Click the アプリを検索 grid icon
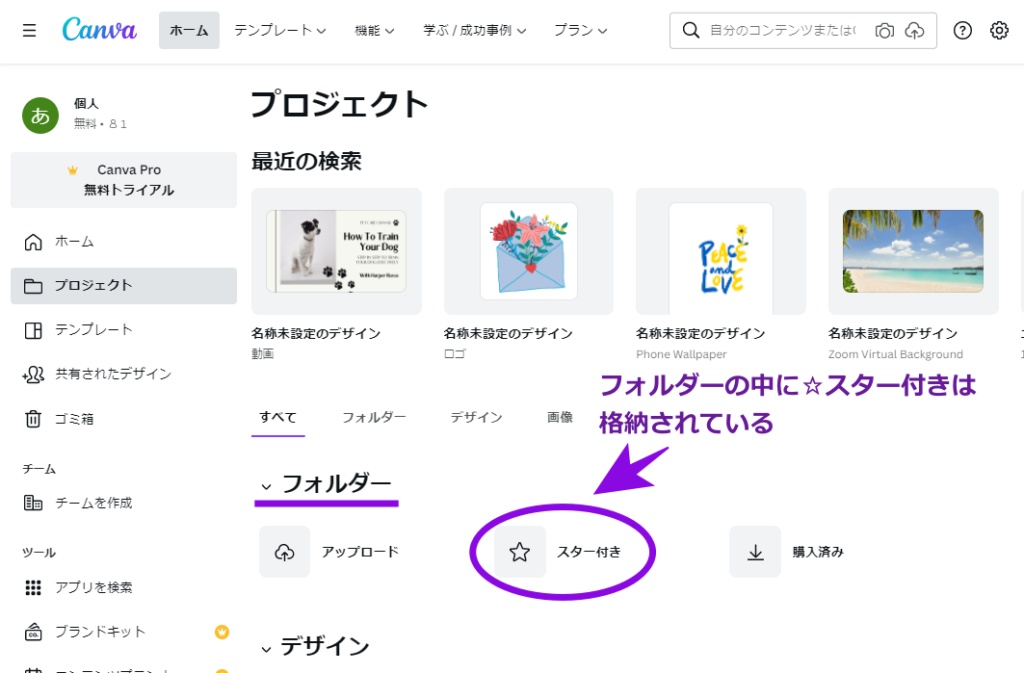 pyautogui.click(x=33, y=587)
